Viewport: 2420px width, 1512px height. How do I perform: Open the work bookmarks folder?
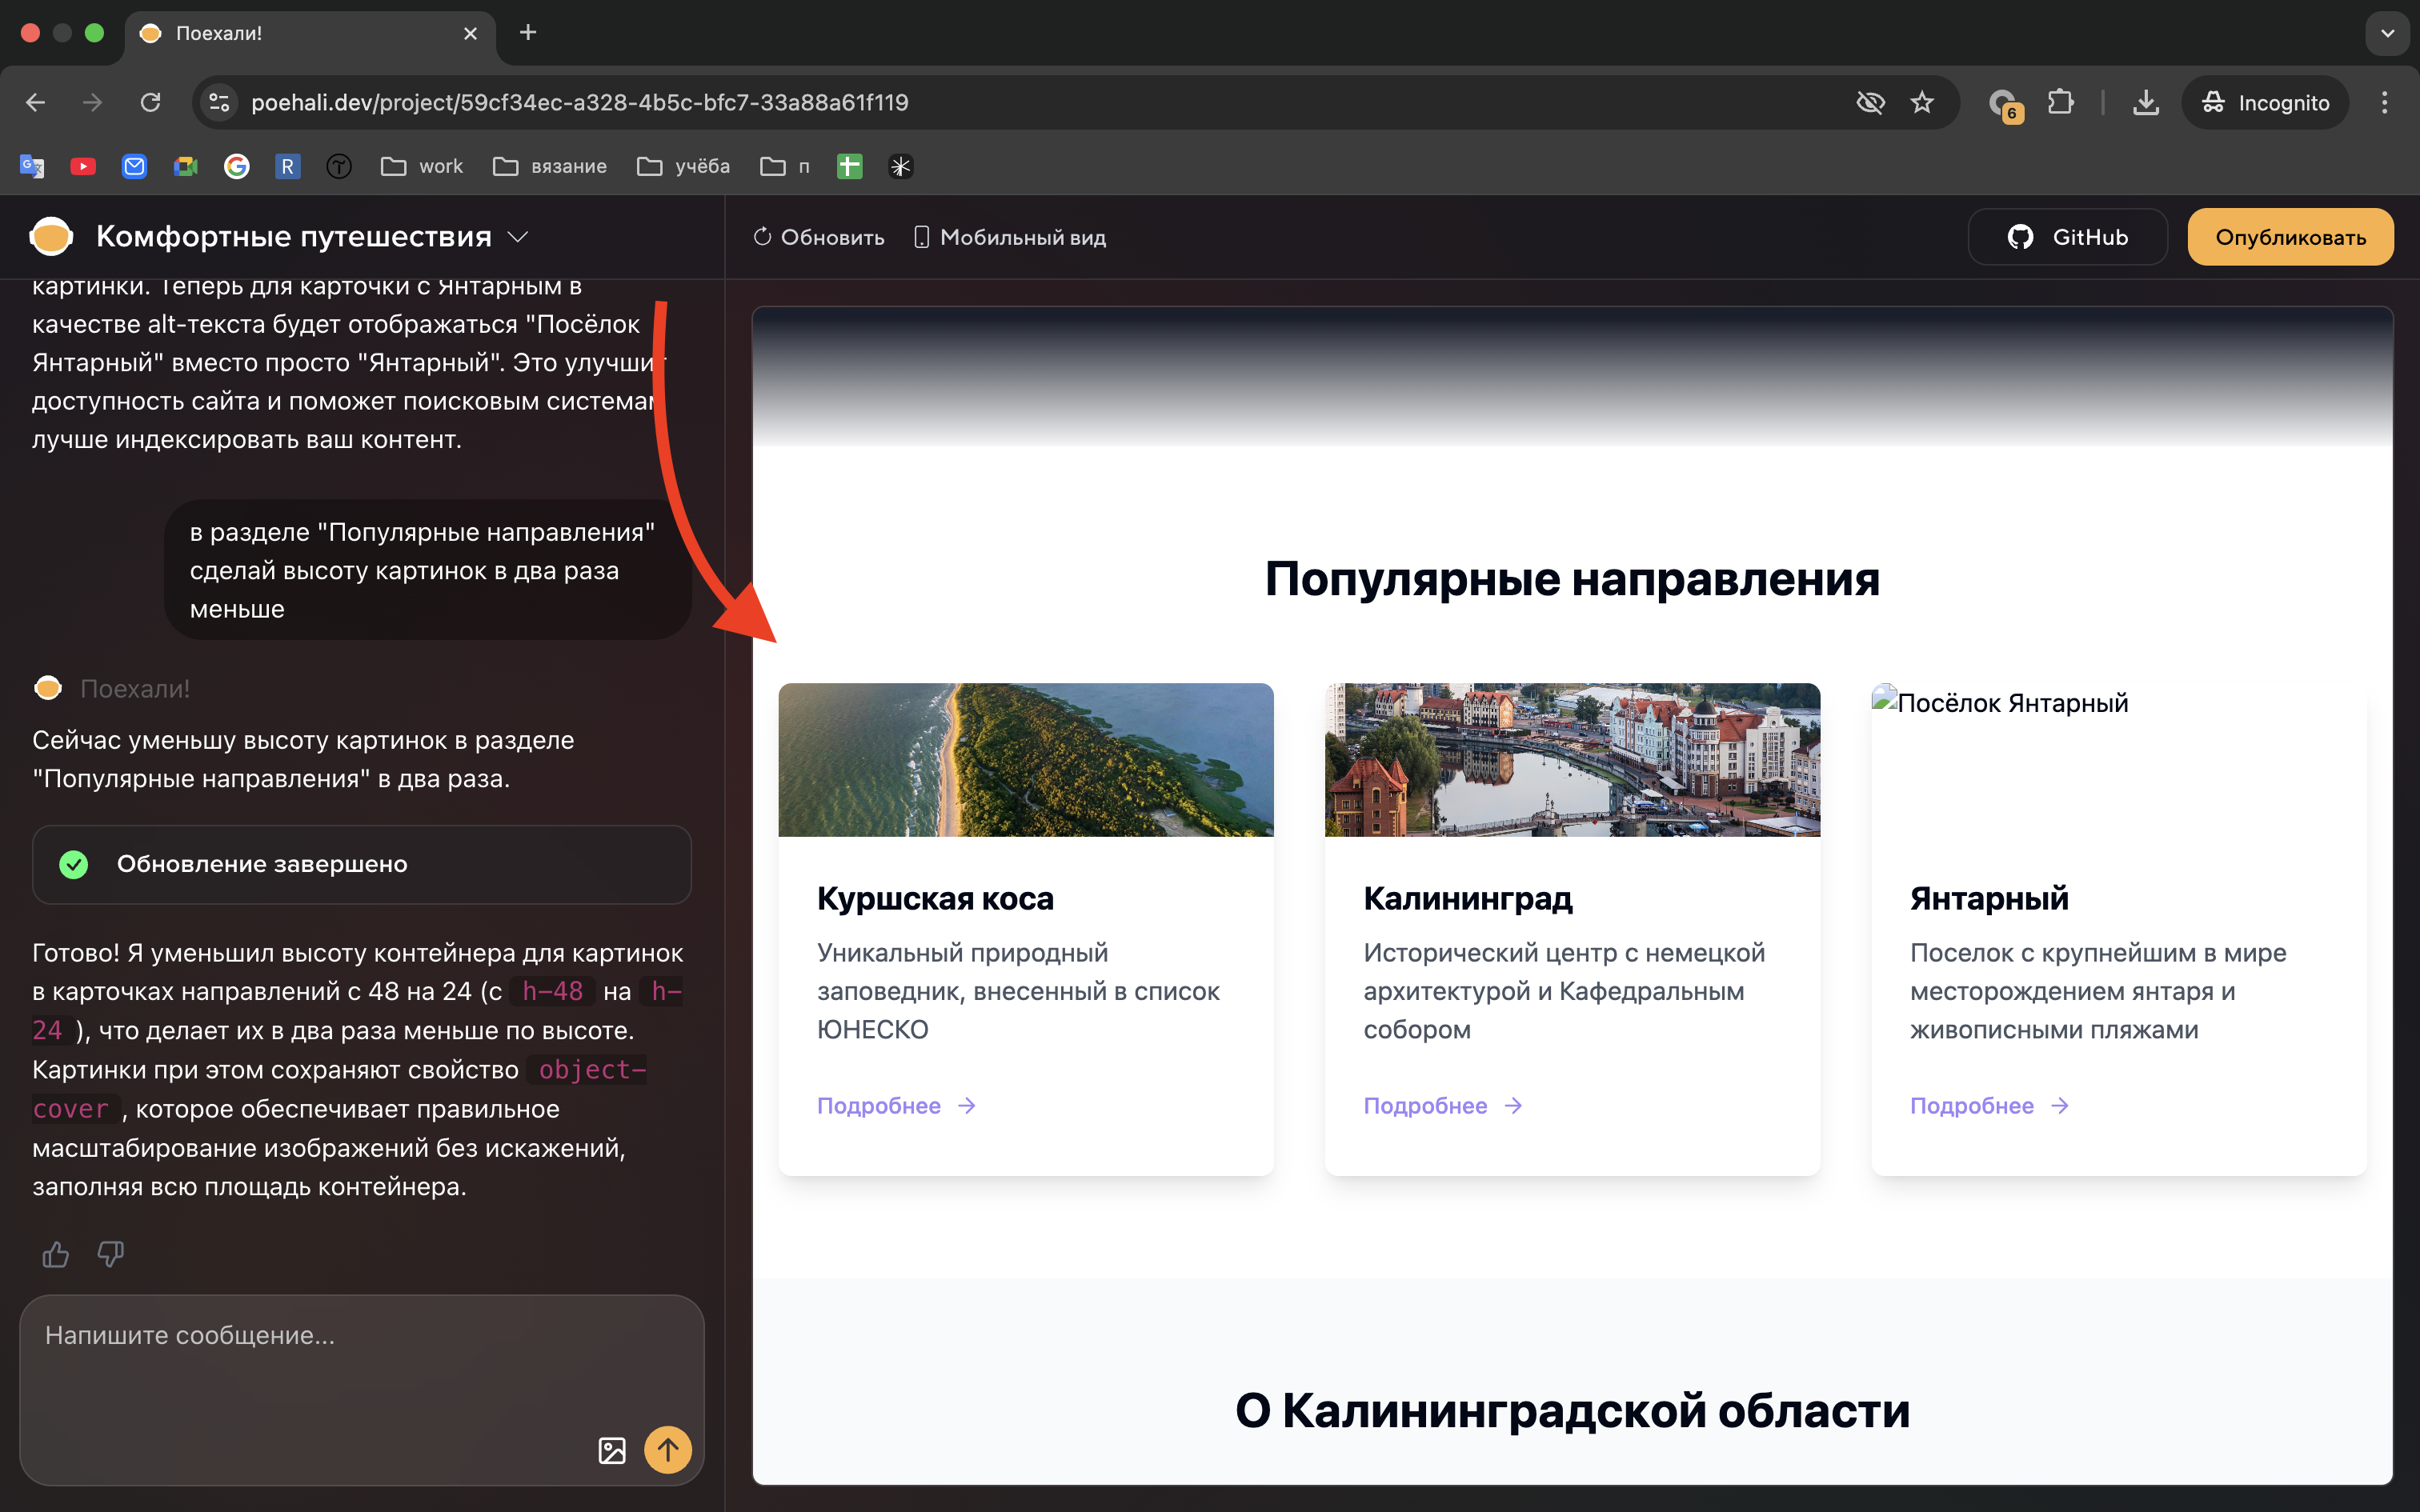coord(420,166)
